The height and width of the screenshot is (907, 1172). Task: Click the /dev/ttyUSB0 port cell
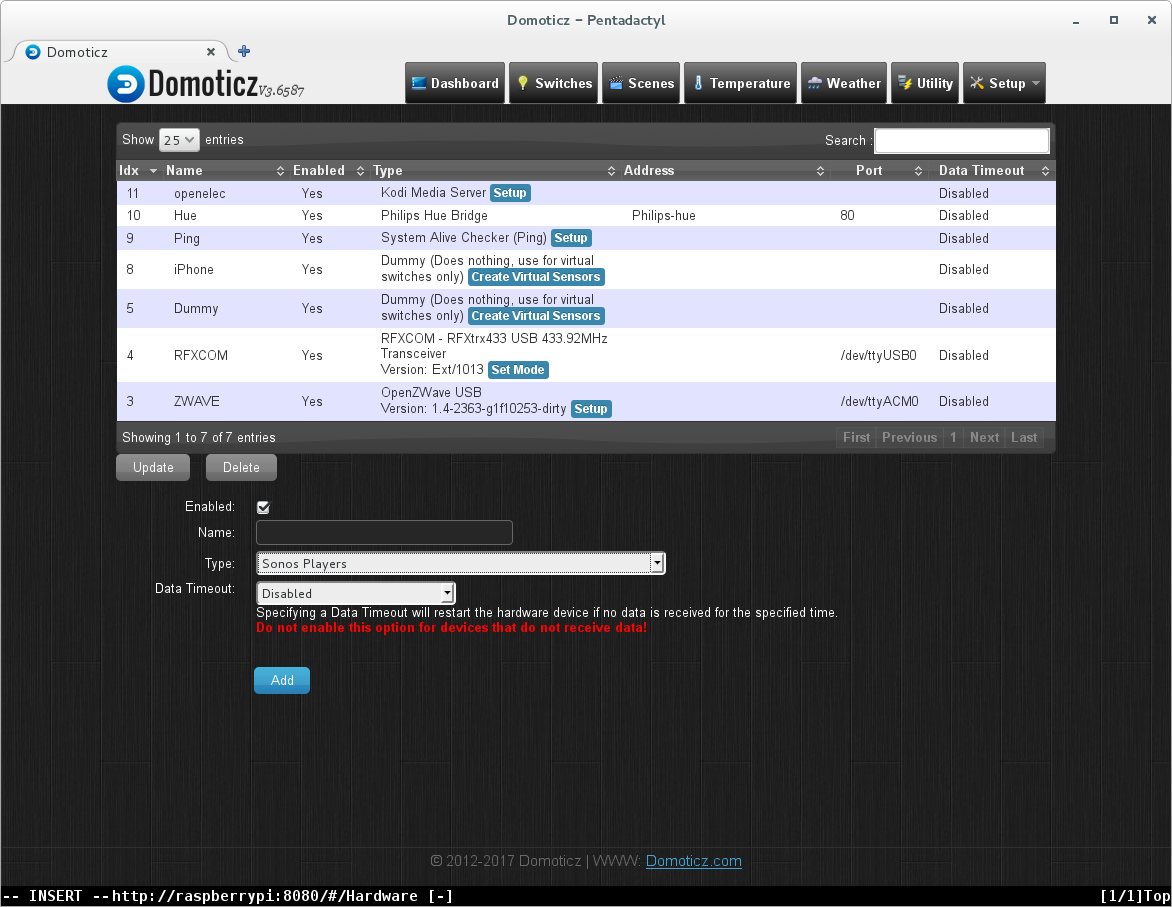click(x=878, y=355)
